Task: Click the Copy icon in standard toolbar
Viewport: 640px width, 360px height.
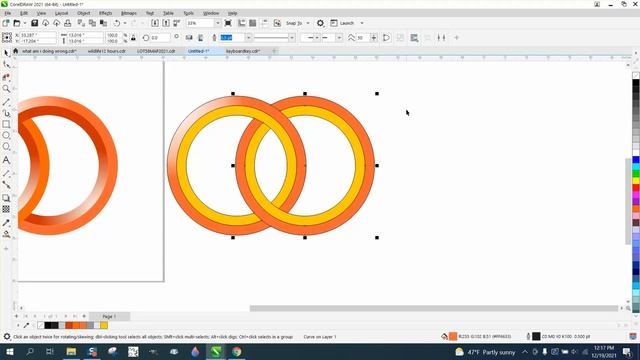Action: pyautogui.click(x=93, y=23)
